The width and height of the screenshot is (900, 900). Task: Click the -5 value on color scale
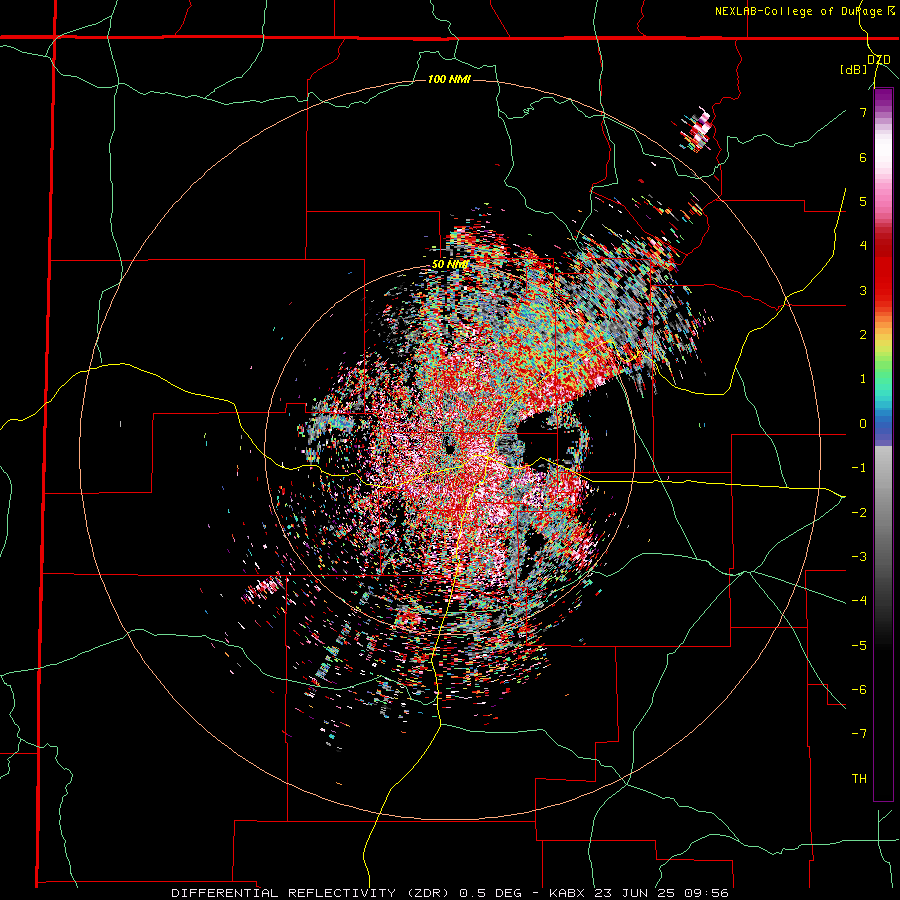[859, 645]
